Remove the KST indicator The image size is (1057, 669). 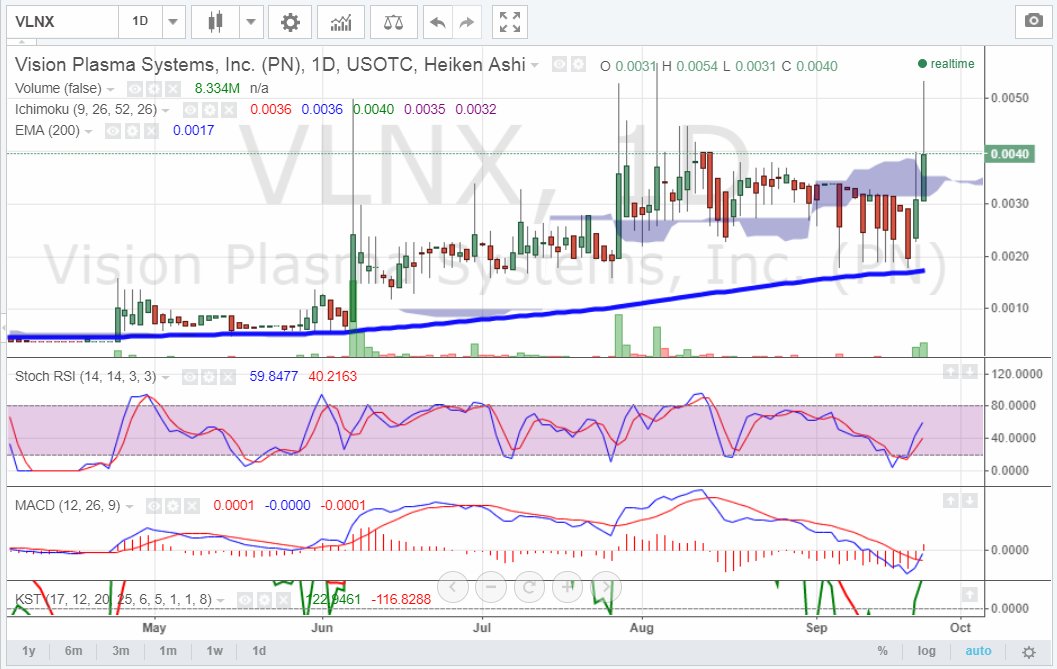pos(283,600)
